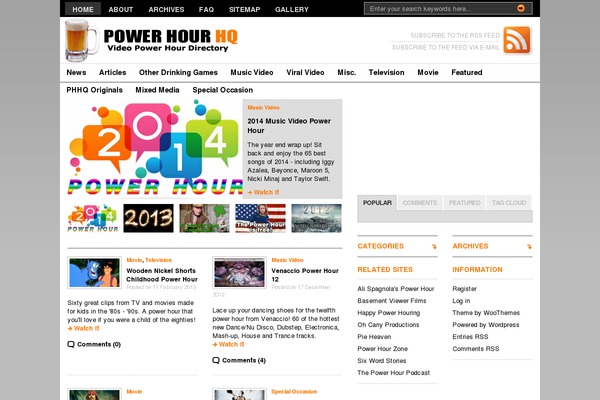
Task: Open the FAQ page
Action: click(x=206, y=9)
